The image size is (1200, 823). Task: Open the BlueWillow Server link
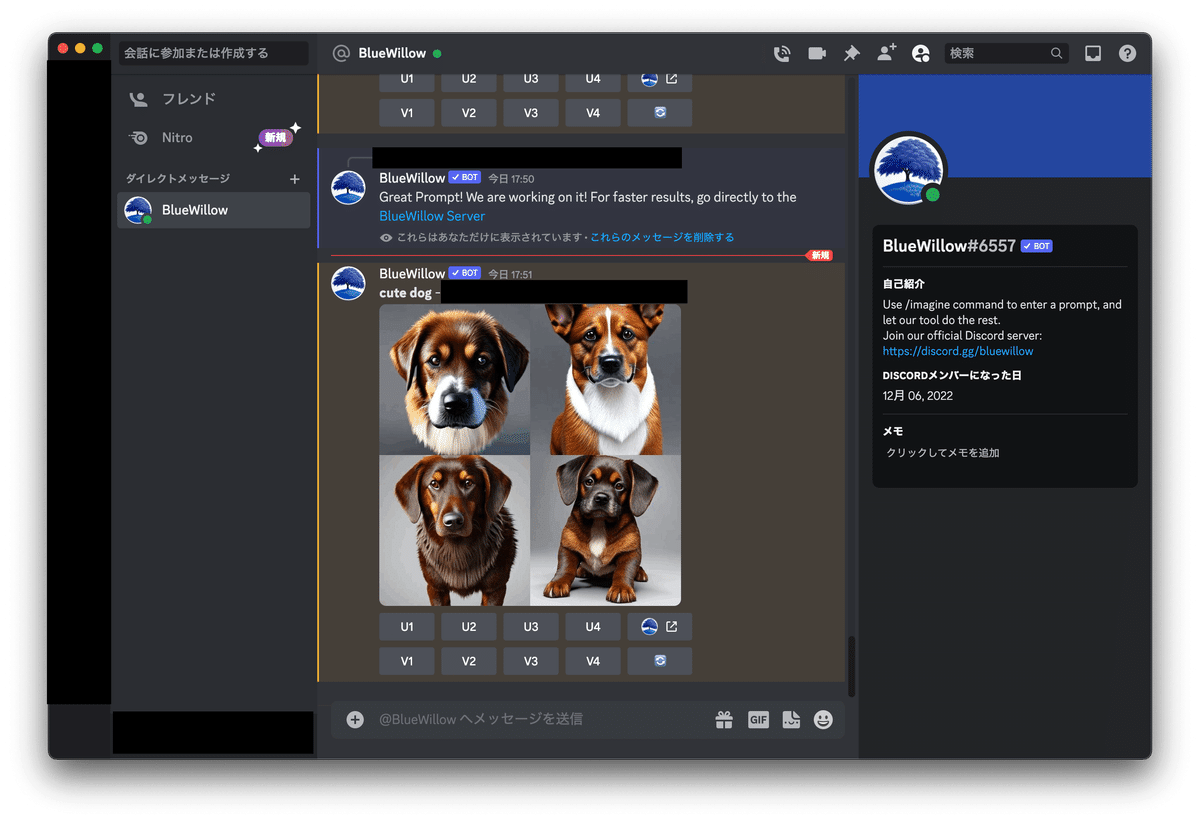(x=432, y=216)
